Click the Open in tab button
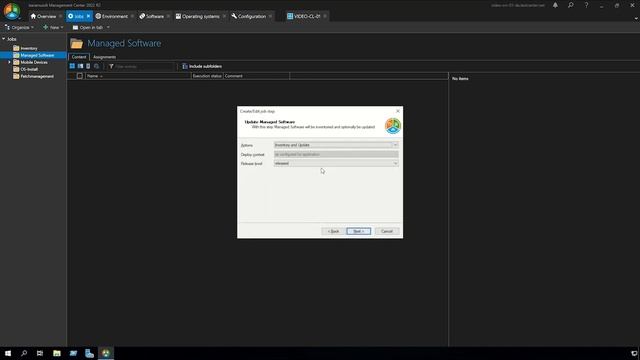 88,27
